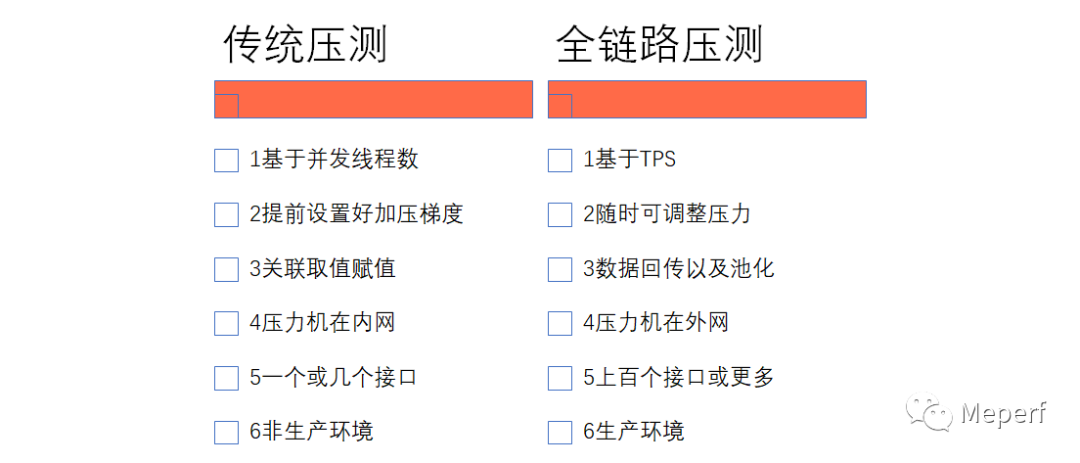Select the 全链路压测 heading
1080x463 pixels.
click(659, 45)
